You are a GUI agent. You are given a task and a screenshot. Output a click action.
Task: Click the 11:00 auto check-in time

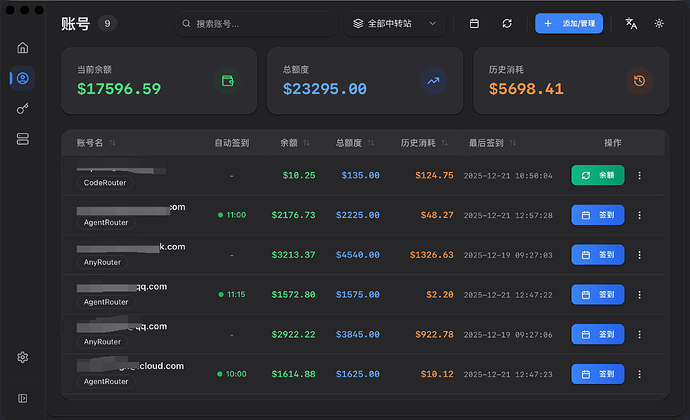pyautogui.click(x=232, y=215)
